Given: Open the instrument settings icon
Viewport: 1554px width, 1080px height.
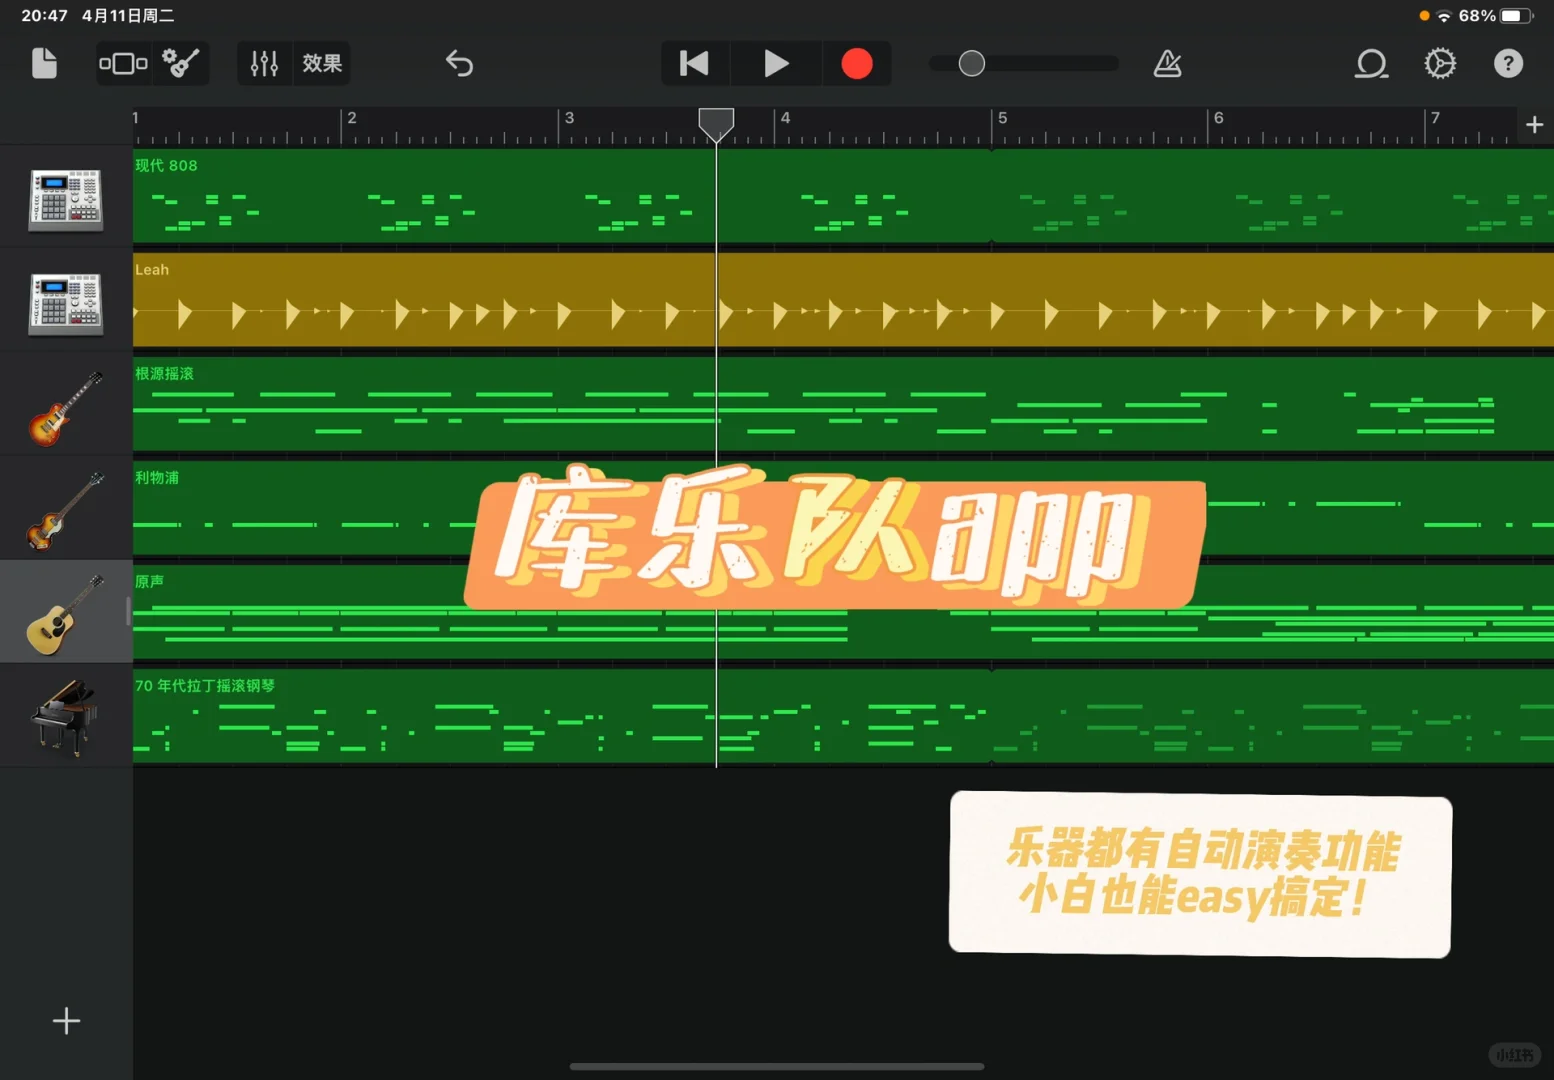Looking at the screenshot, I should click(x=181, y=63).
